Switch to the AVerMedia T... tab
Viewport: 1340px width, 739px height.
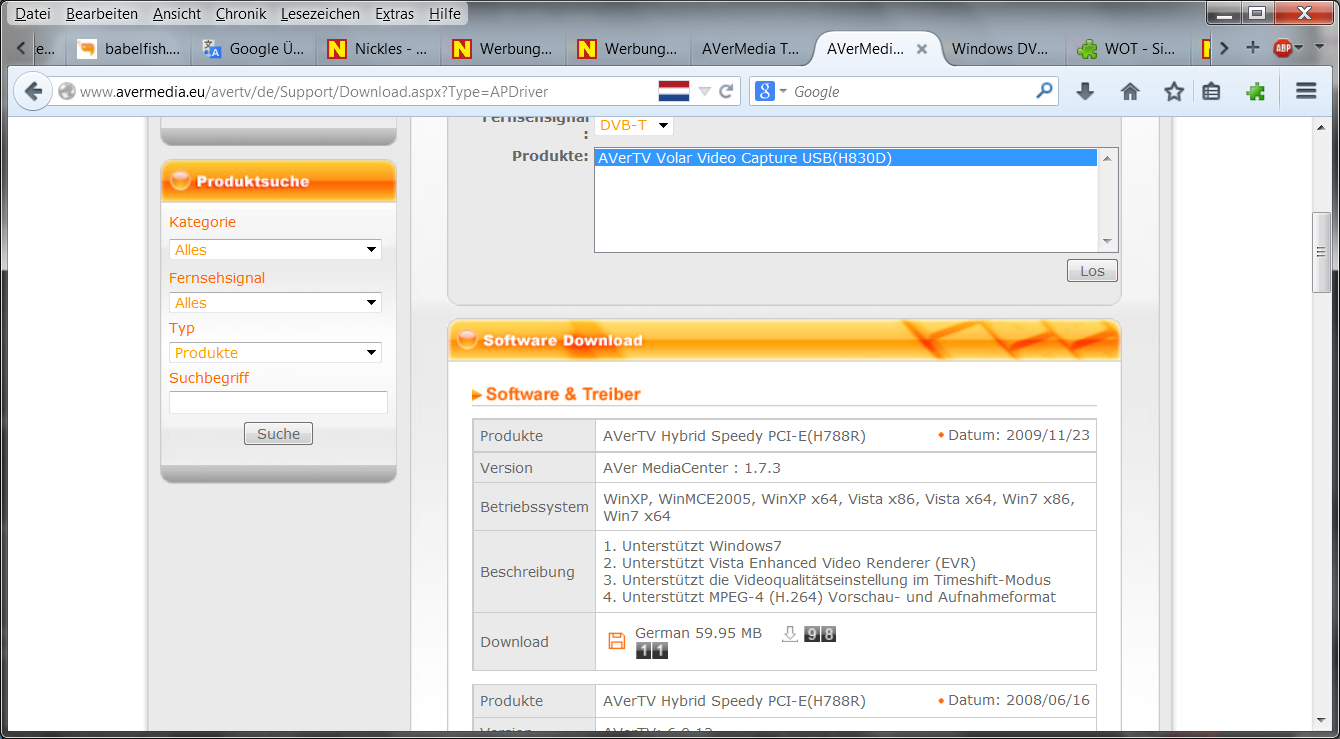(752, 49)
